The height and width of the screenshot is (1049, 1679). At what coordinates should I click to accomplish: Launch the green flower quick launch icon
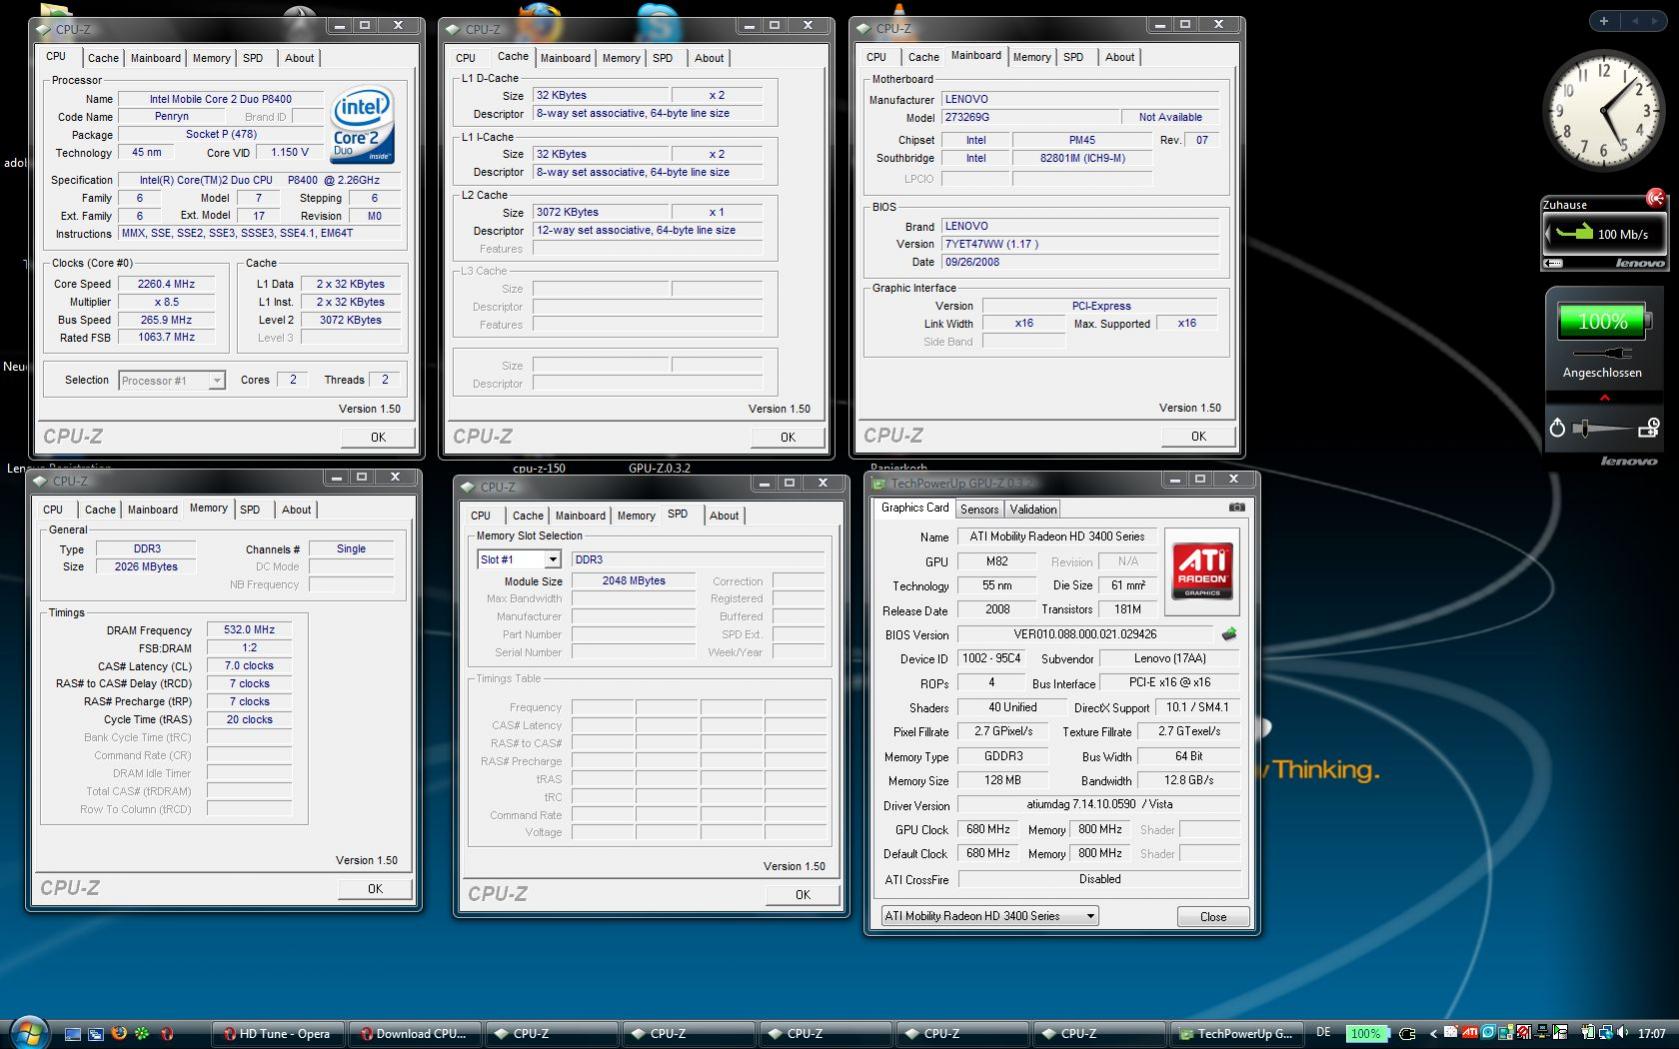pyautogui.click(x=143, y=1034)
